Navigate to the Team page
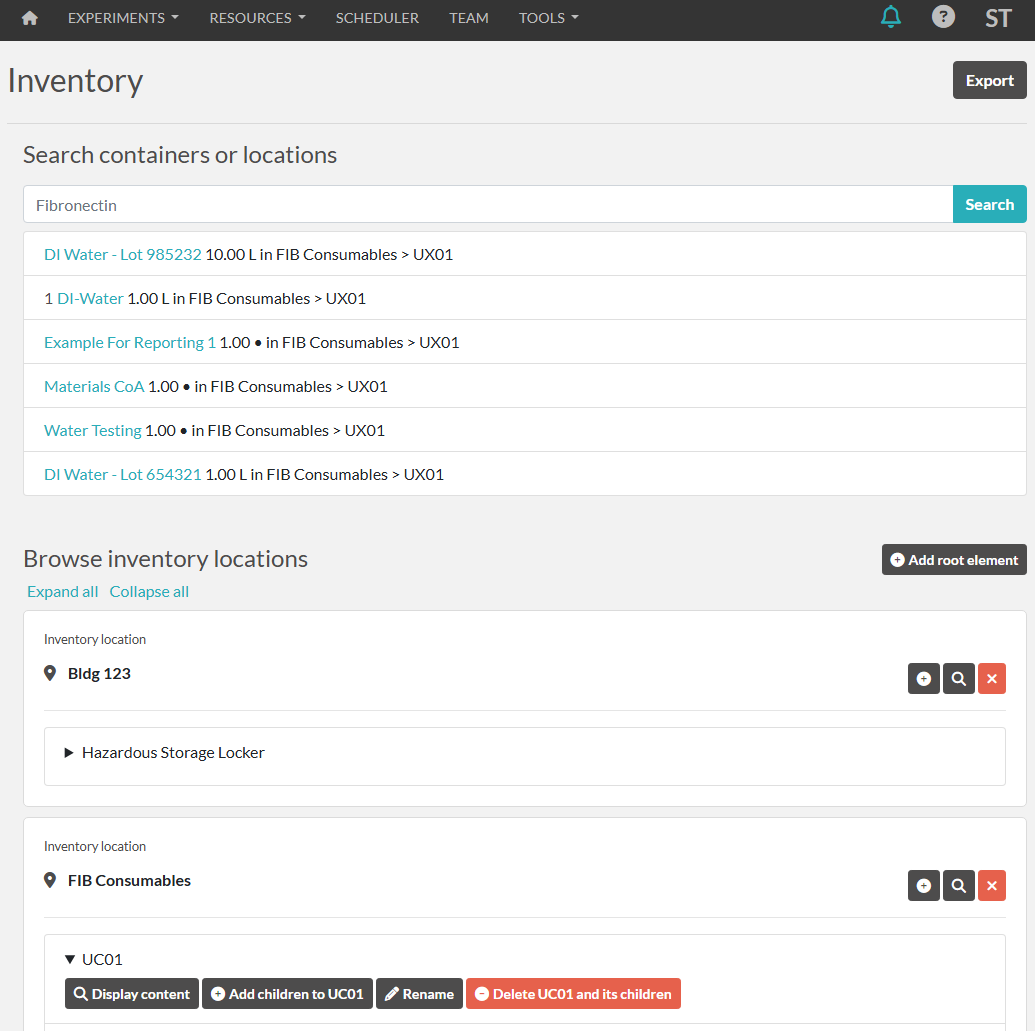Viewport: 1035px width, 1031px height. pos(469,18)
